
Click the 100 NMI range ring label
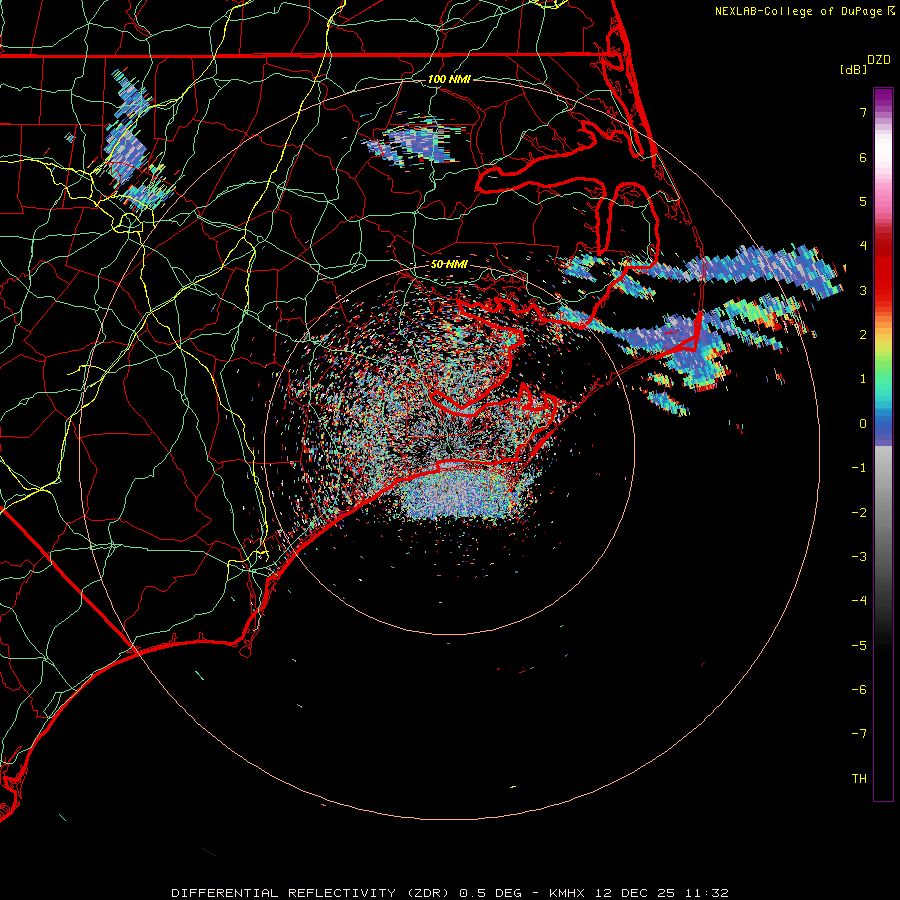tap(449, 79)
